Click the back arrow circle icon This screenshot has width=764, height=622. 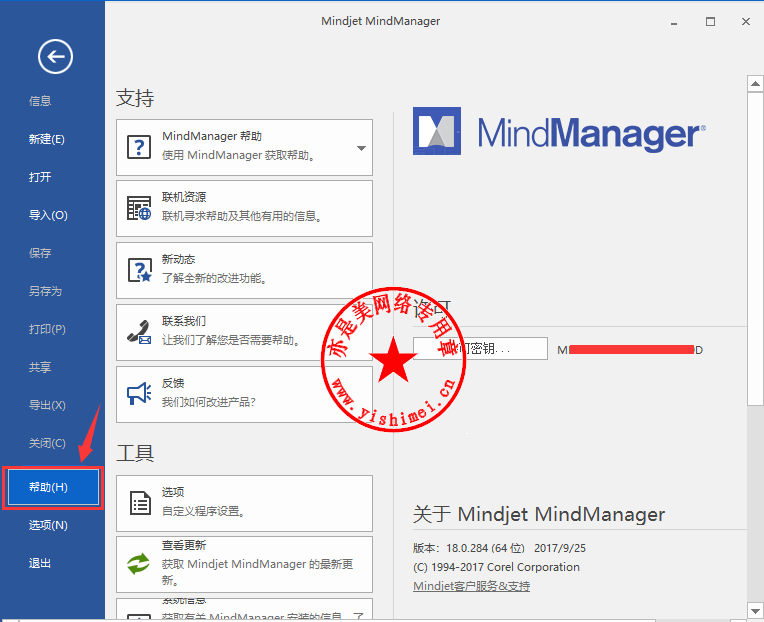[55, 57]
